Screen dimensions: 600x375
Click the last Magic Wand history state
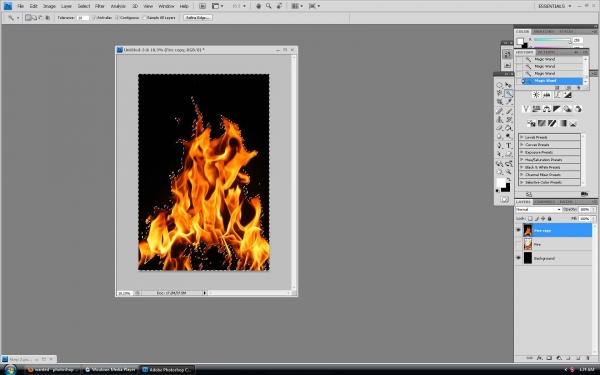tap(552, 81)
